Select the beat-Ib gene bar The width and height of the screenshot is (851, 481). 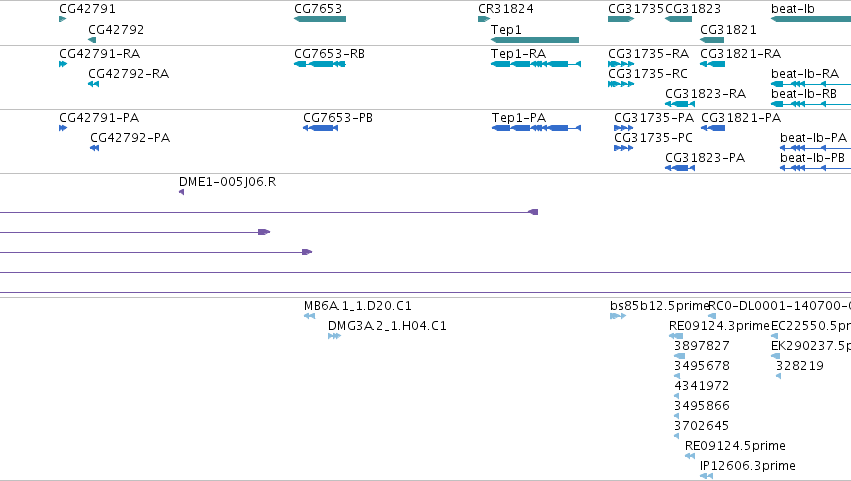tap(811, 19)
